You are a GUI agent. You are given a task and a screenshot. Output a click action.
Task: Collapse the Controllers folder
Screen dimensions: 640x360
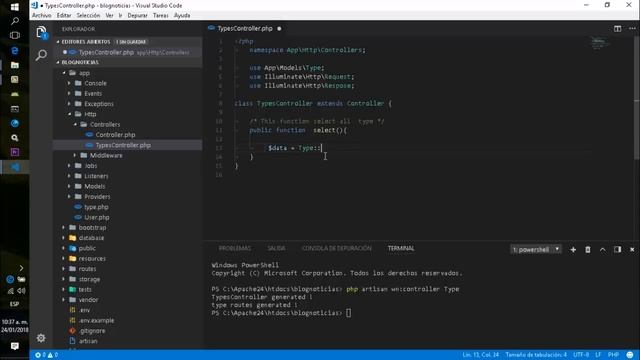[105, 124]
